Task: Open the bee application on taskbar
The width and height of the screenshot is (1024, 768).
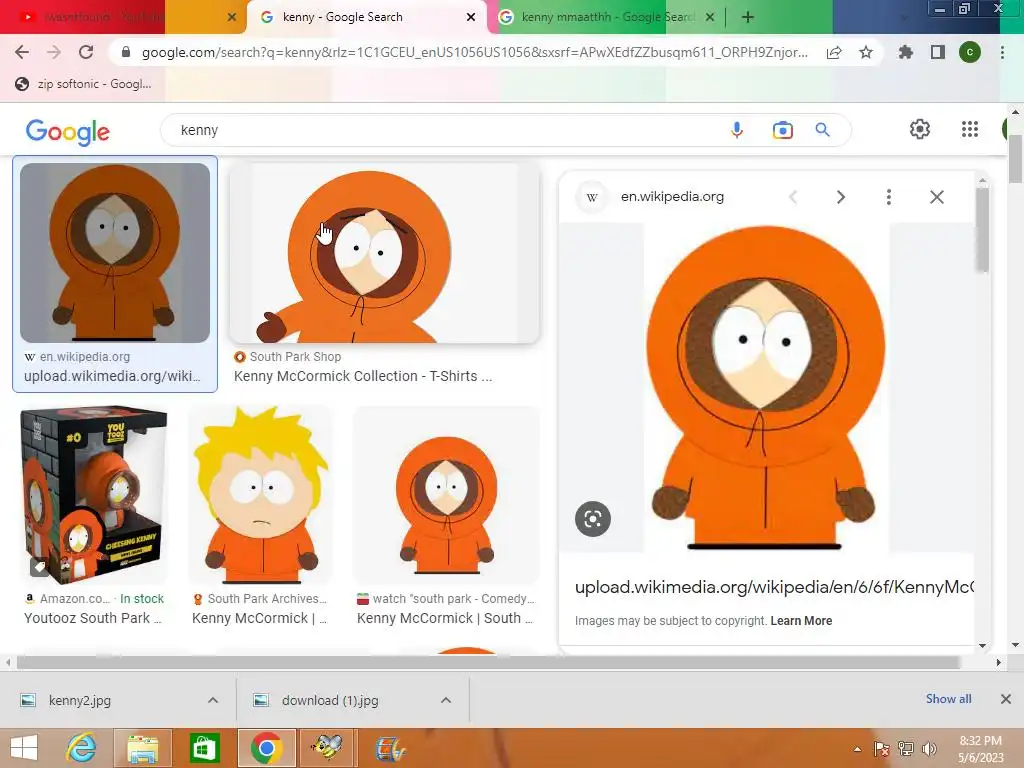Action: tap(328, 748)
